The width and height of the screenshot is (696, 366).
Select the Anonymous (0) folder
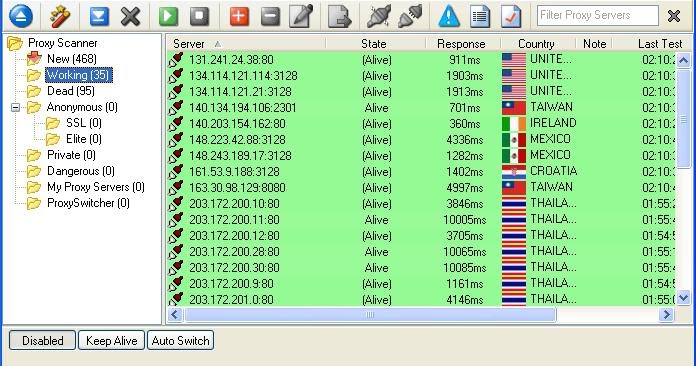point(82,107)
